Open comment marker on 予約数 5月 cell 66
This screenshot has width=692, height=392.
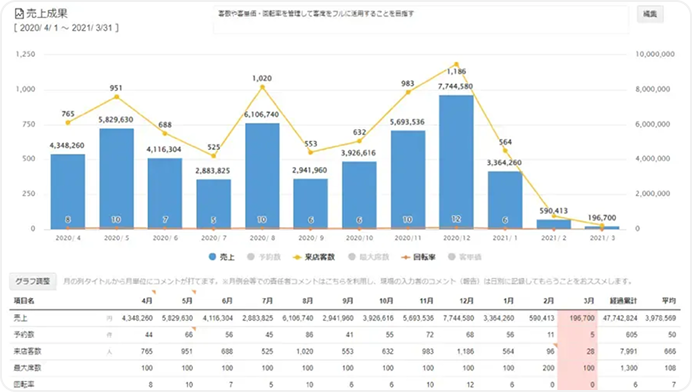(194, 329)
